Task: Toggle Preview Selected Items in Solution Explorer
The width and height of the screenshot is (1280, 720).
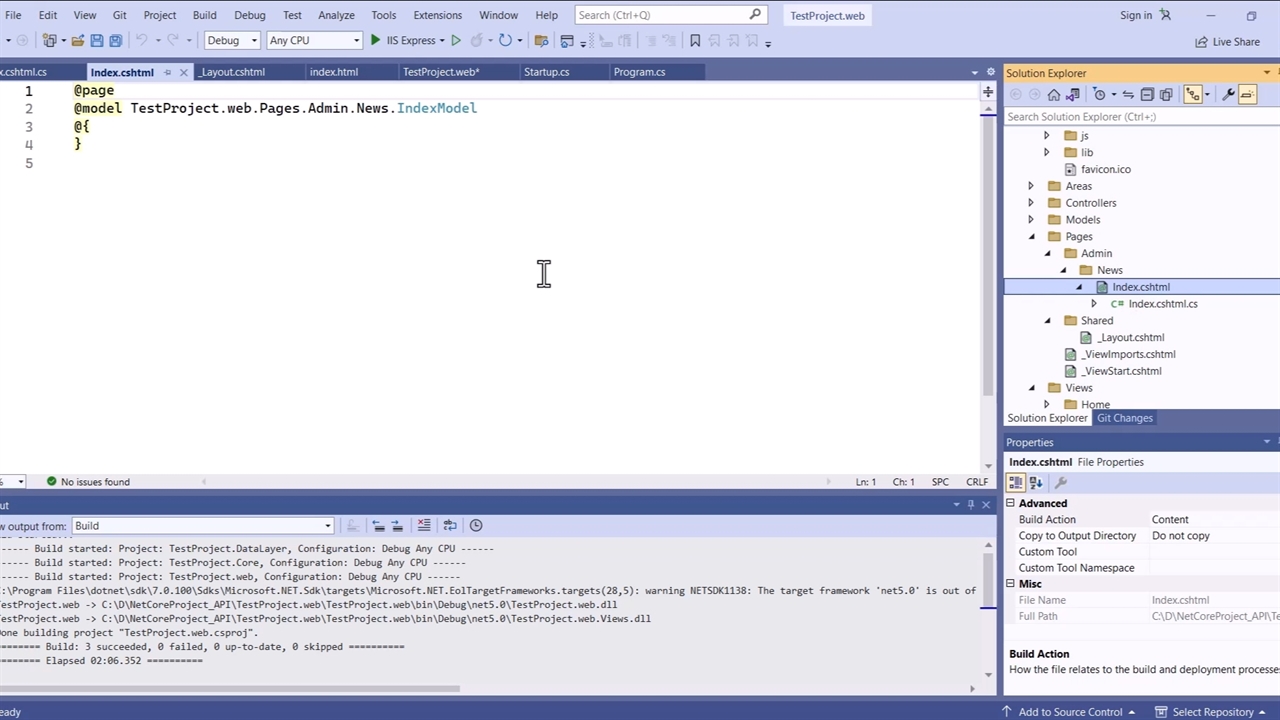Action: point(1247,95)
